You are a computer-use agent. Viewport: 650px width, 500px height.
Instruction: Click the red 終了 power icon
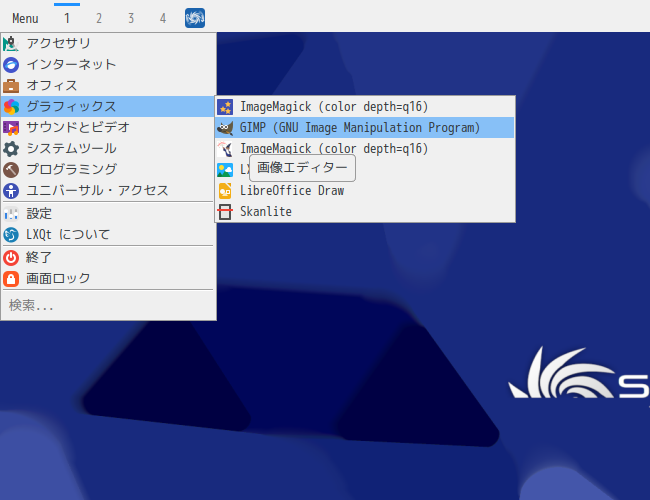(x=11, y=257)
